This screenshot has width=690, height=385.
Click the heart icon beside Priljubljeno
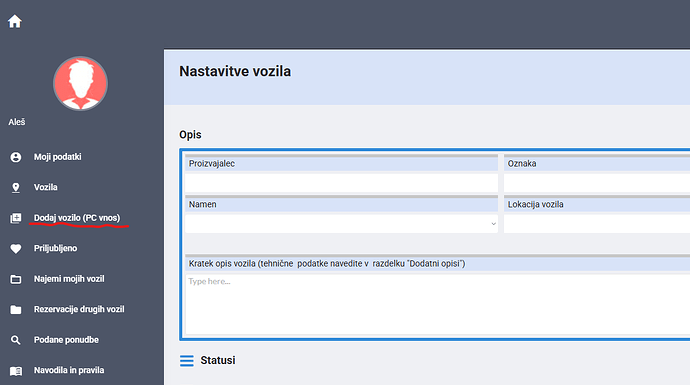(x=16, y=249)
